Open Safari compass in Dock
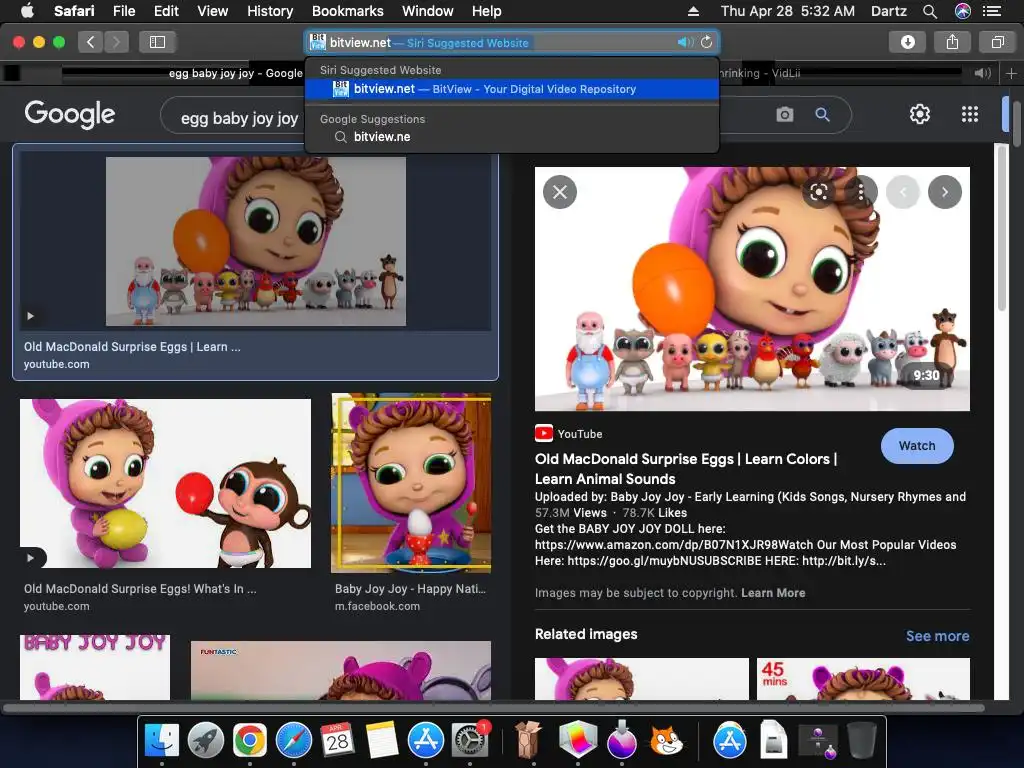The image size is (1024, 768). pos(294,741)
